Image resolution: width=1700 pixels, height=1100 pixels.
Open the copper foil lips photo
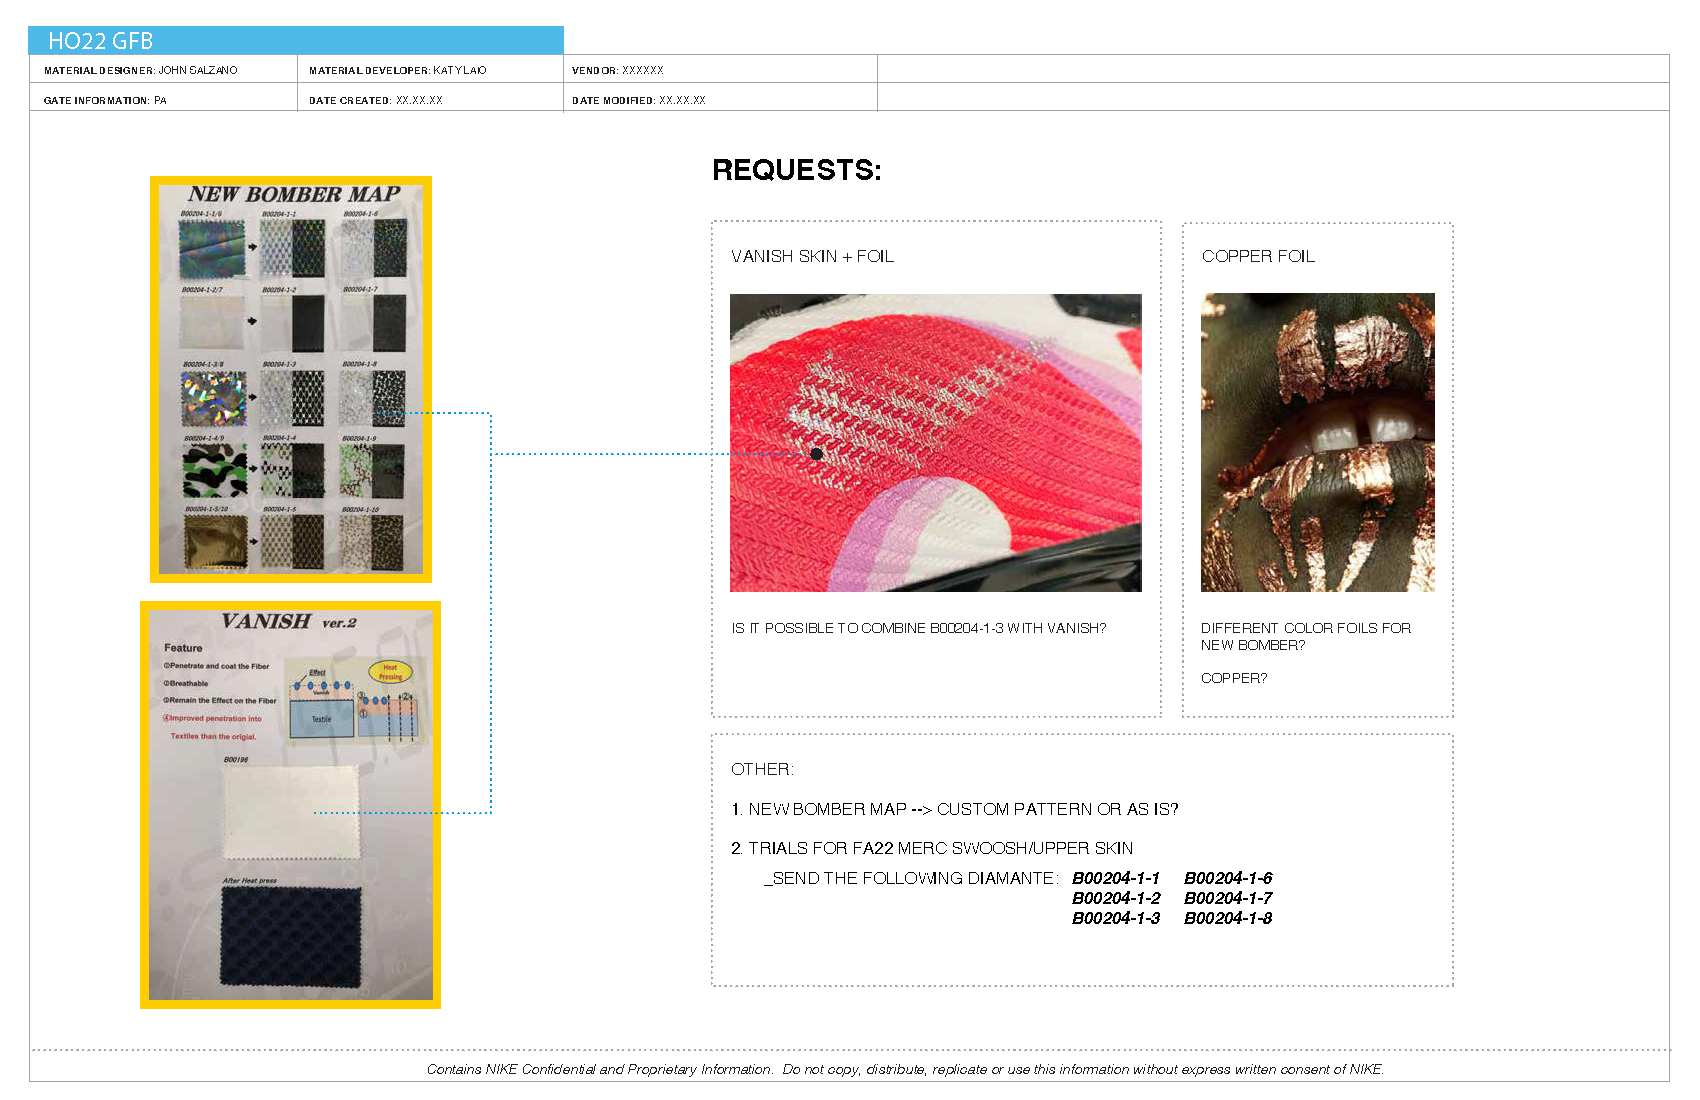(x=1318, y=442)
